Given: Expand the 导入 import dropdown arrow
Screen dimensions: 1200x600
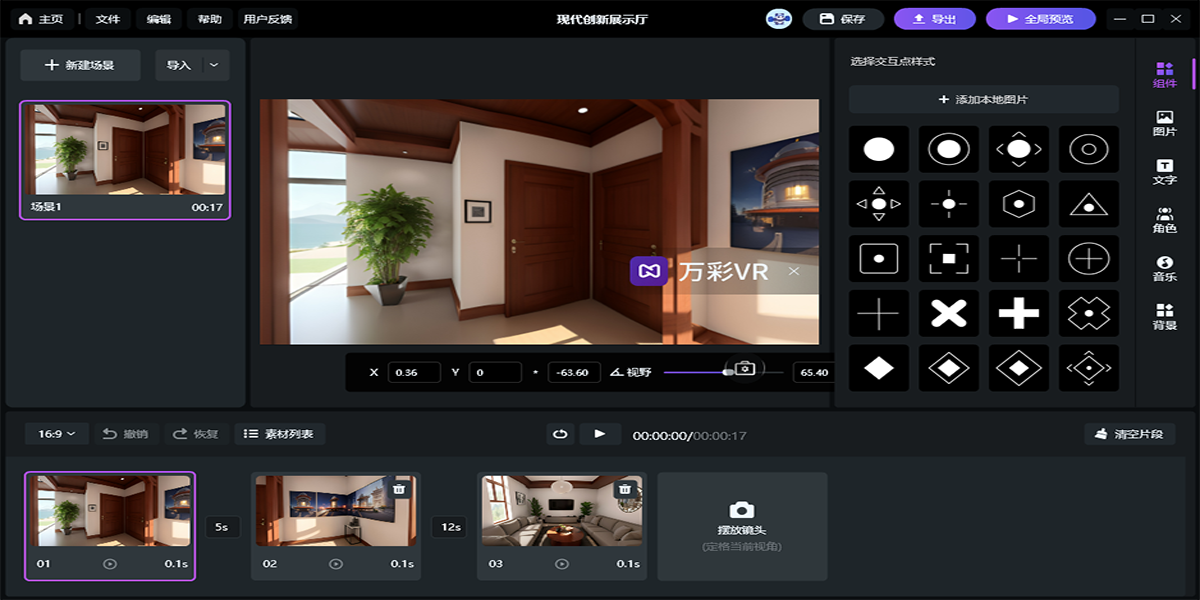Looking at the screenshot, I should point(215,65).
